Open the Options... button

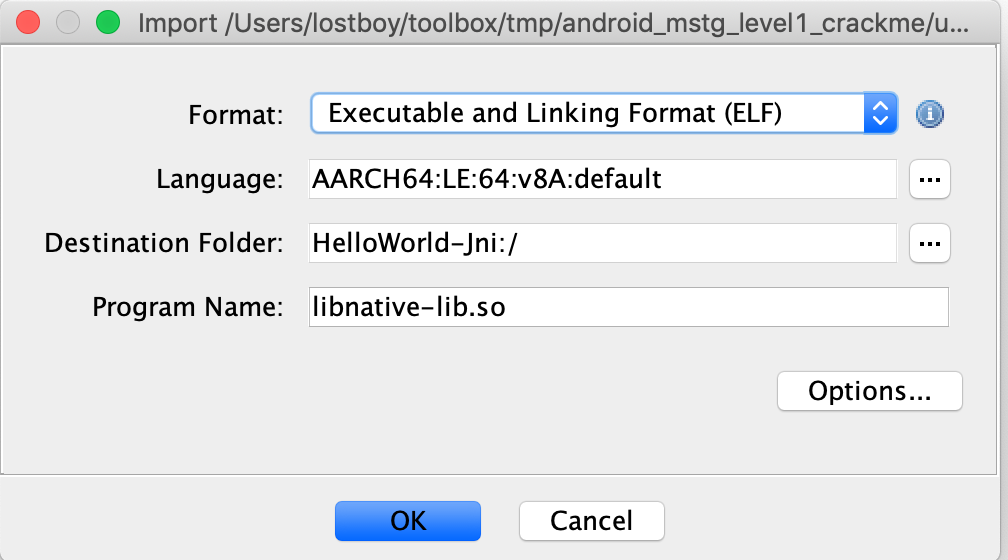pyautogui.click(x=869, y=391)
